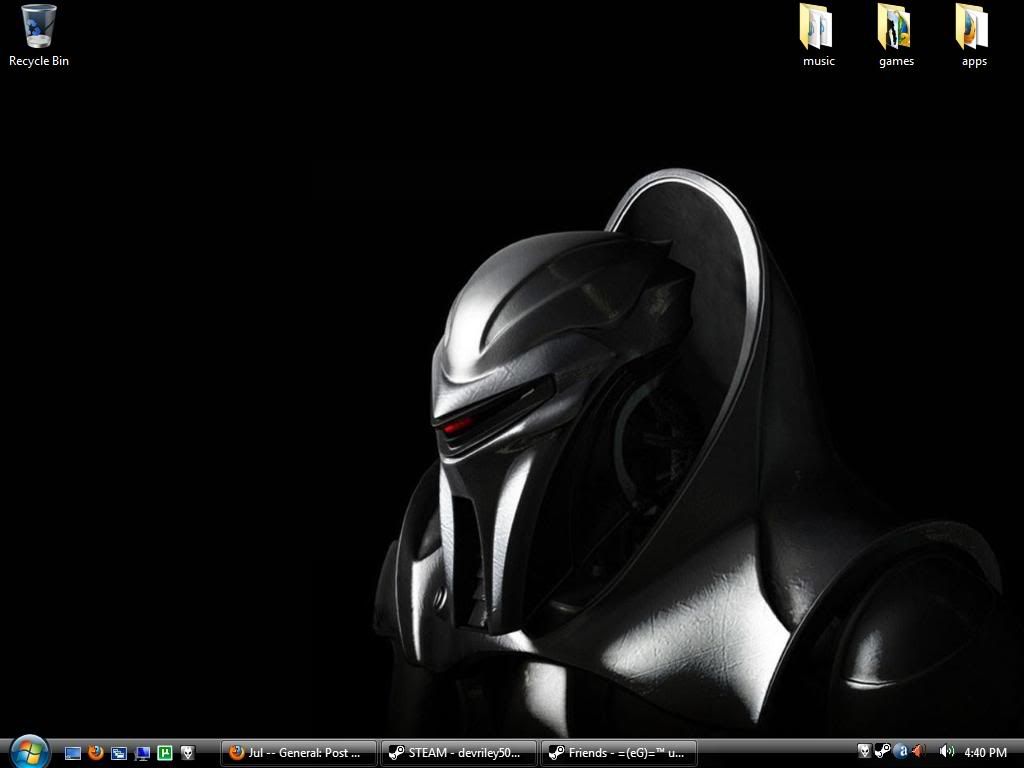Launch Firefox from Quick Launch bar
The width and height of the screenshot is (1024, 768).
click(x=96, y=753)
